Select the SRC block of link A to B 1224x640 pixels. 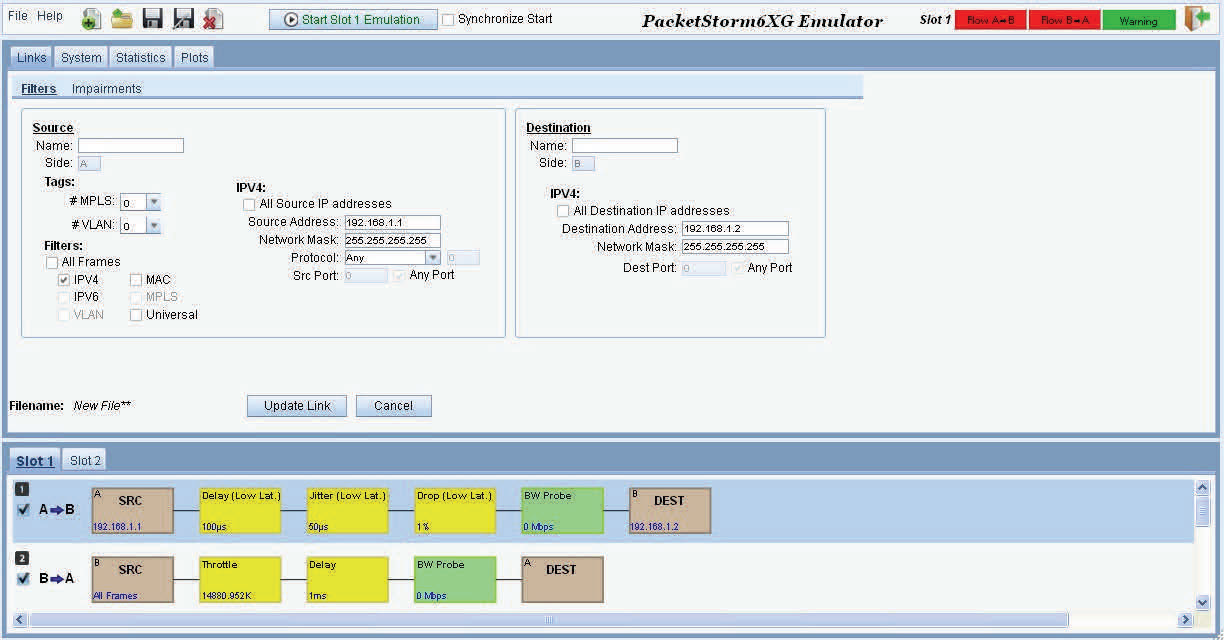(x=132, y=511)
